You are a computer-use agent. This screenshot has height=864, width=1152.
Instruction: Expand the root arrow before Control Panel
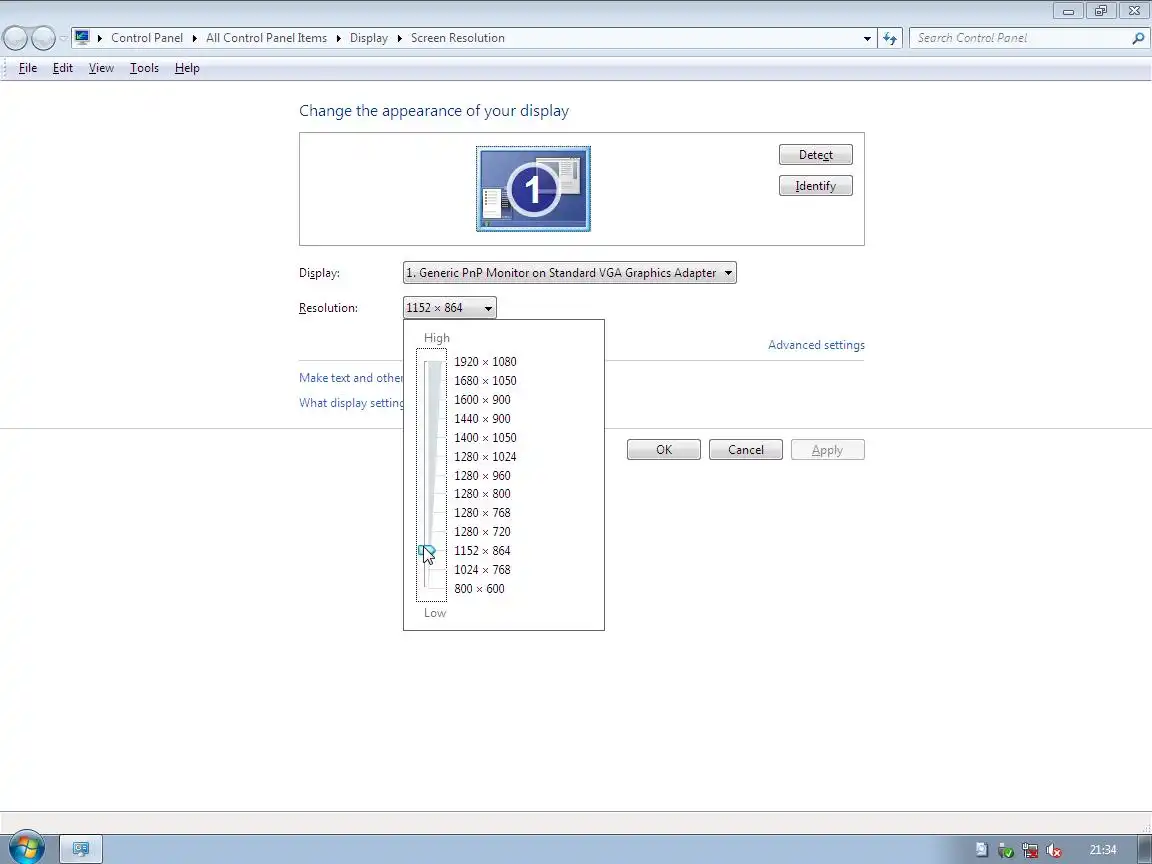tap(100, 38)
